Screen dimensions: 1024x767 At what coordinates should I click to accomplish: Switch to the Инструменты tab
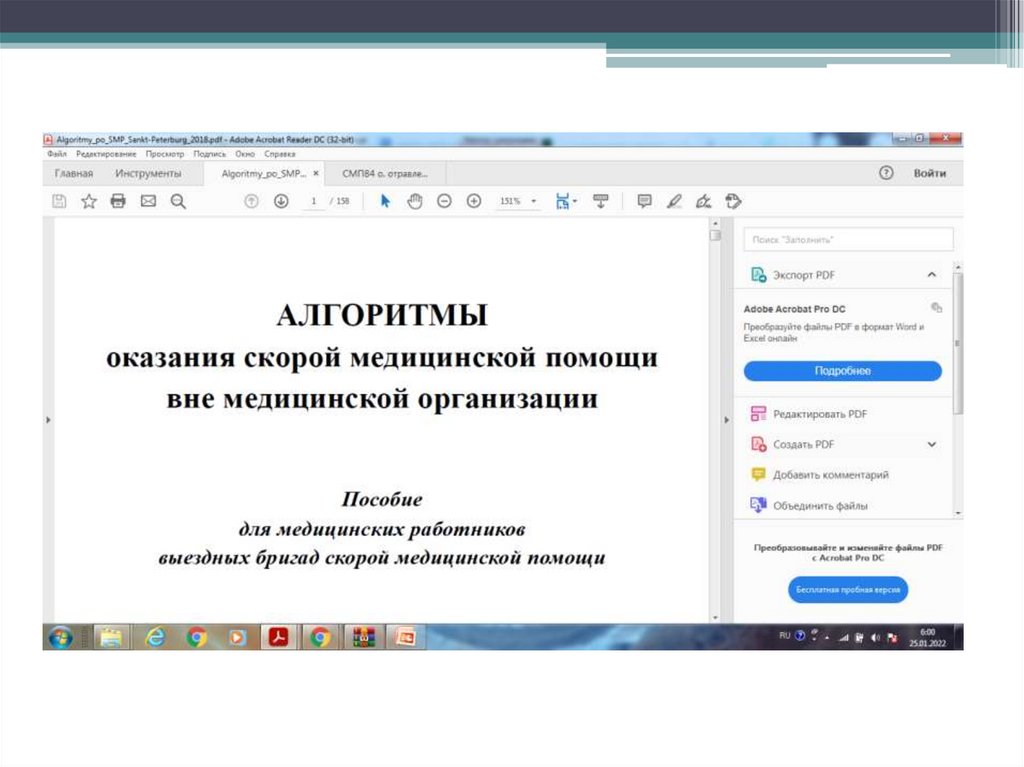[x=148, y=173]
